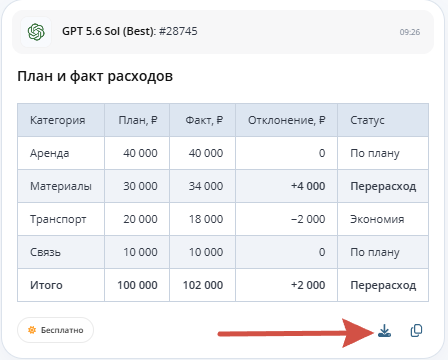Click the Статус column header
The height and width of the screenshot is (360, 448).
(x=383, y=120)
